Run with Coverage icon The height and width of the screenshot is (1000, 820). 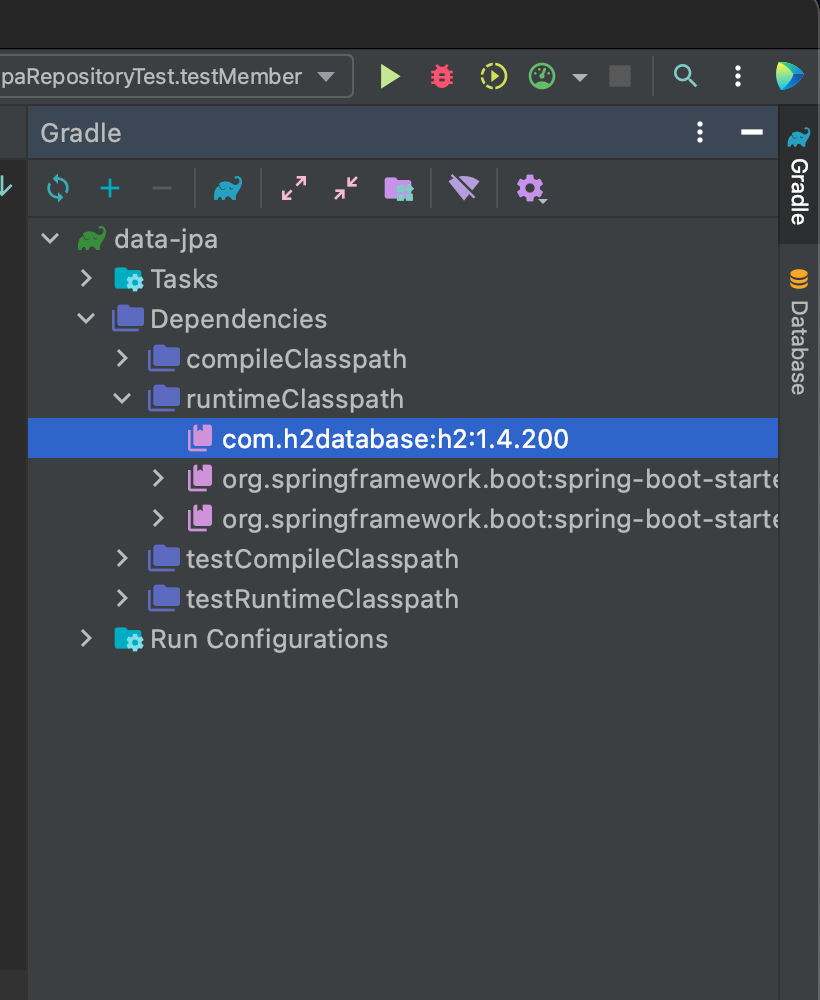pos(493,77)
